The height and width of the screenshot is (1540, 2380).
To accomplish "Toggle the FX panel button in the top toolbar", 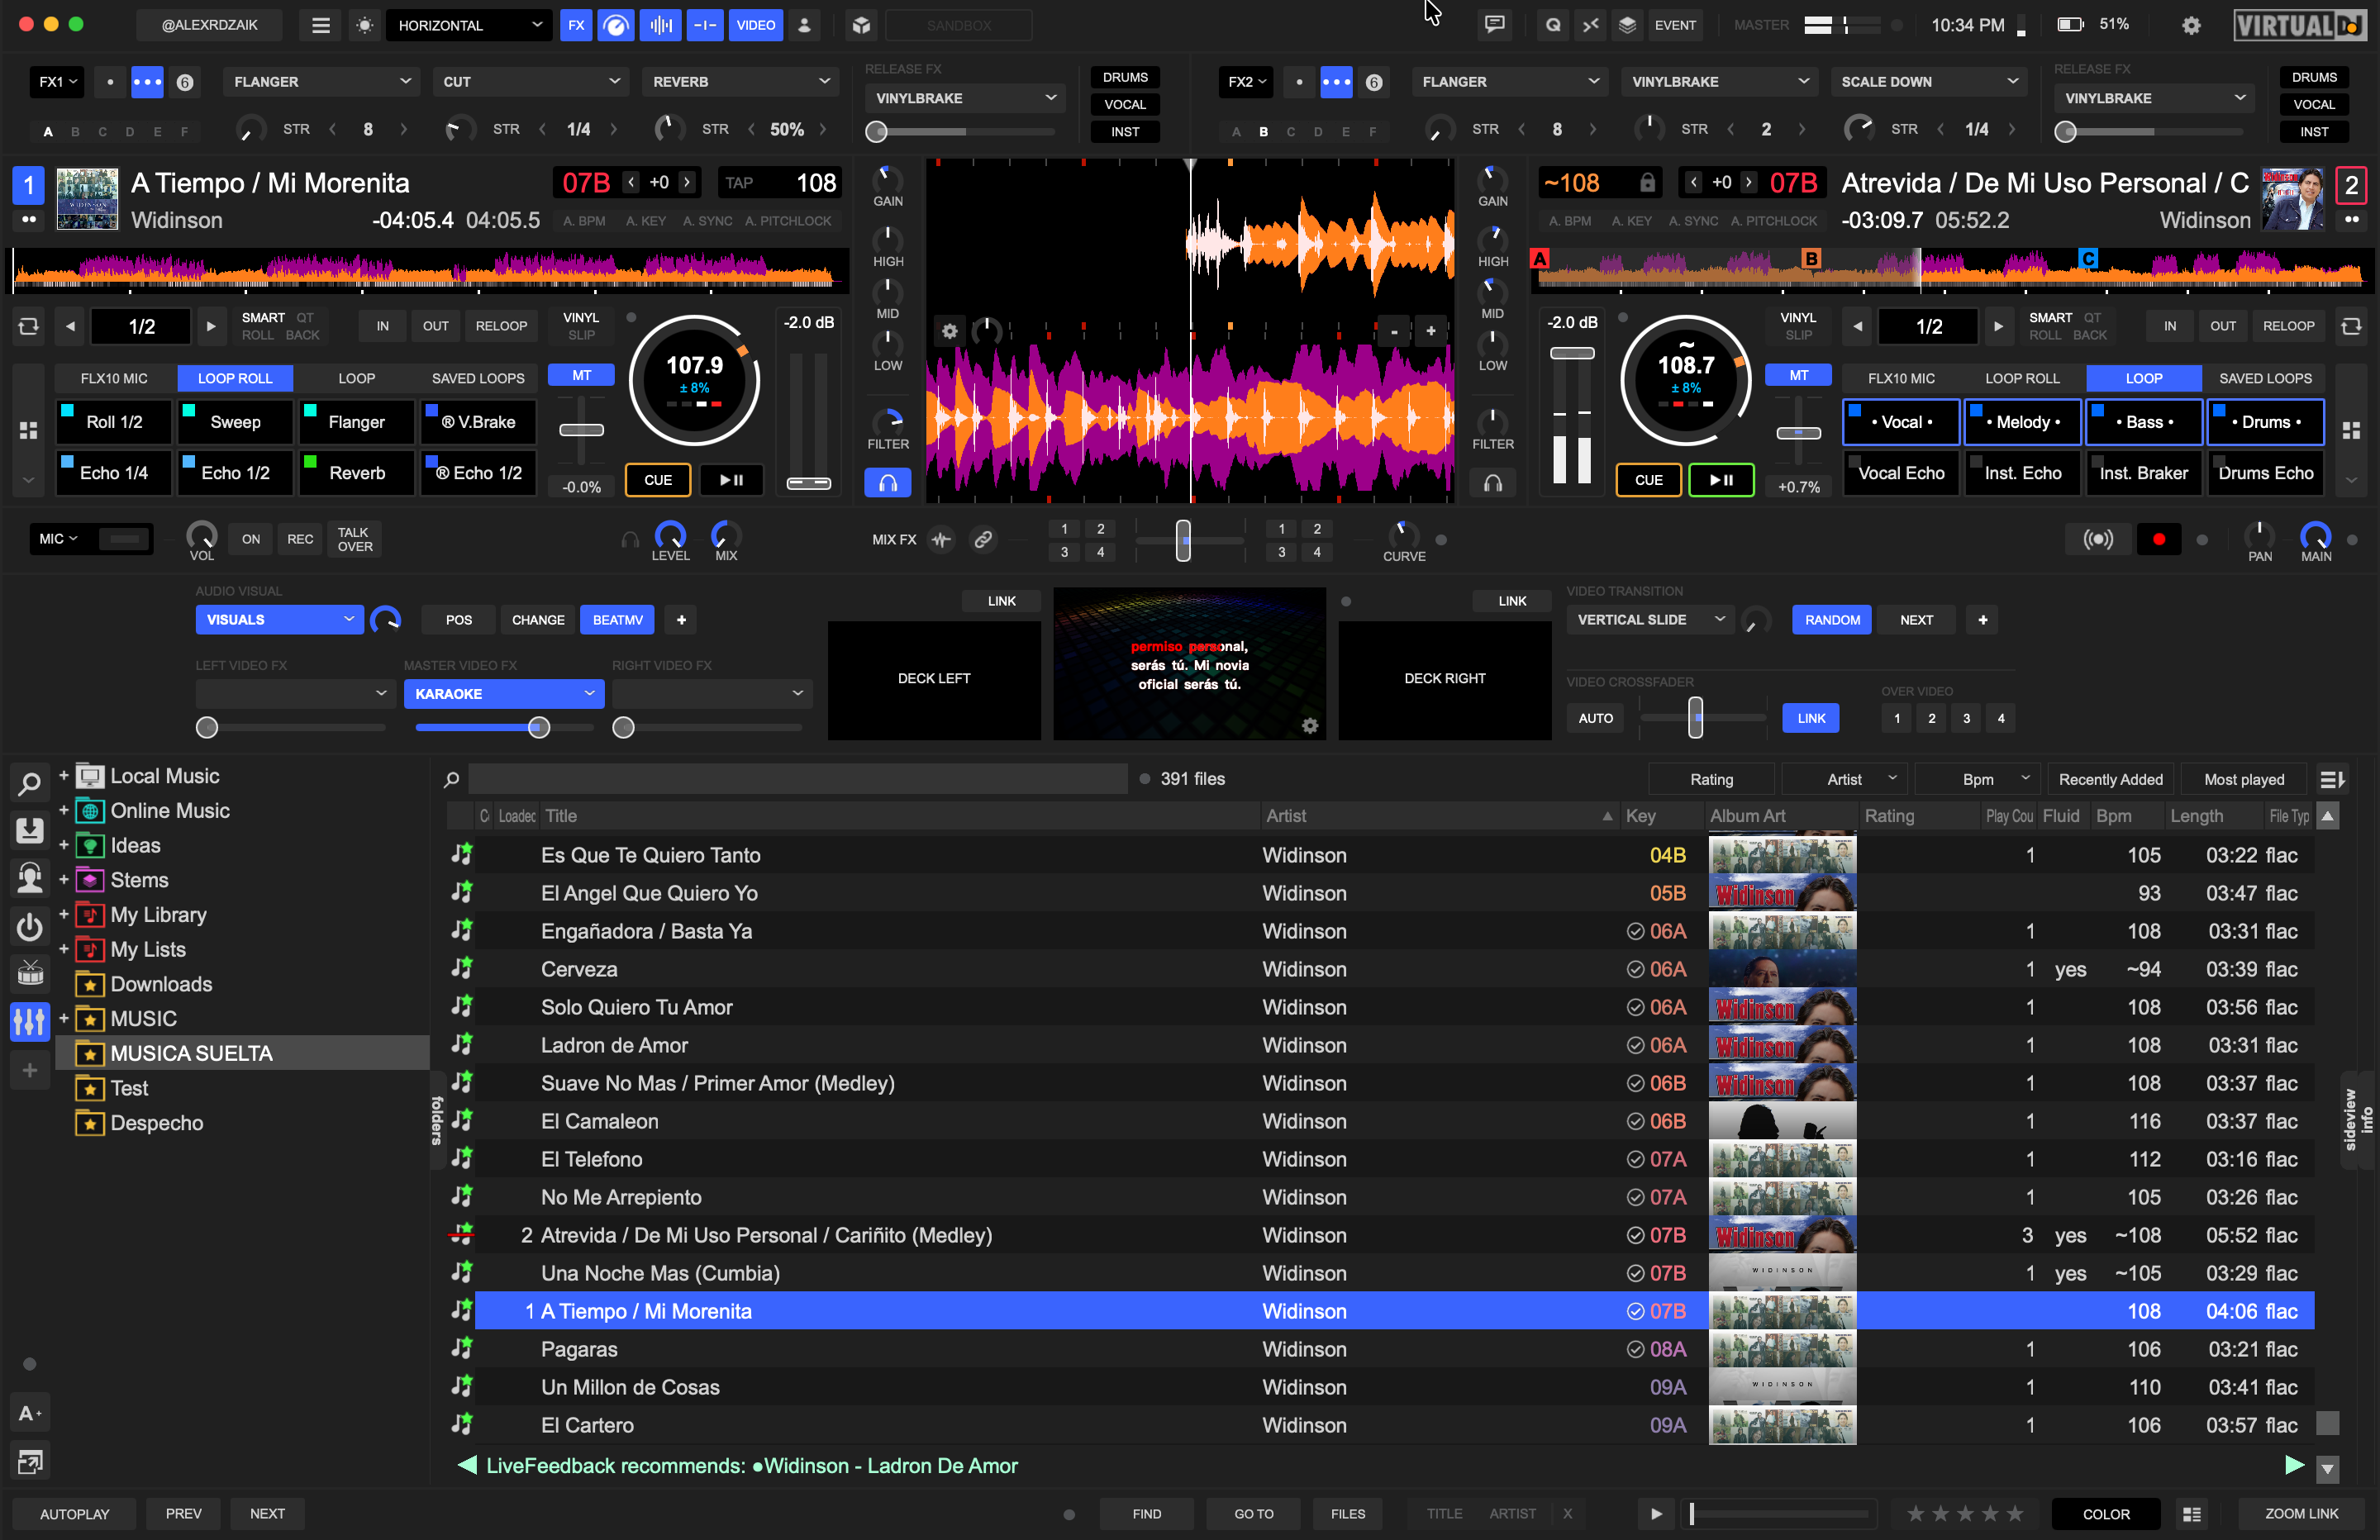I will [x=577, y=25].
